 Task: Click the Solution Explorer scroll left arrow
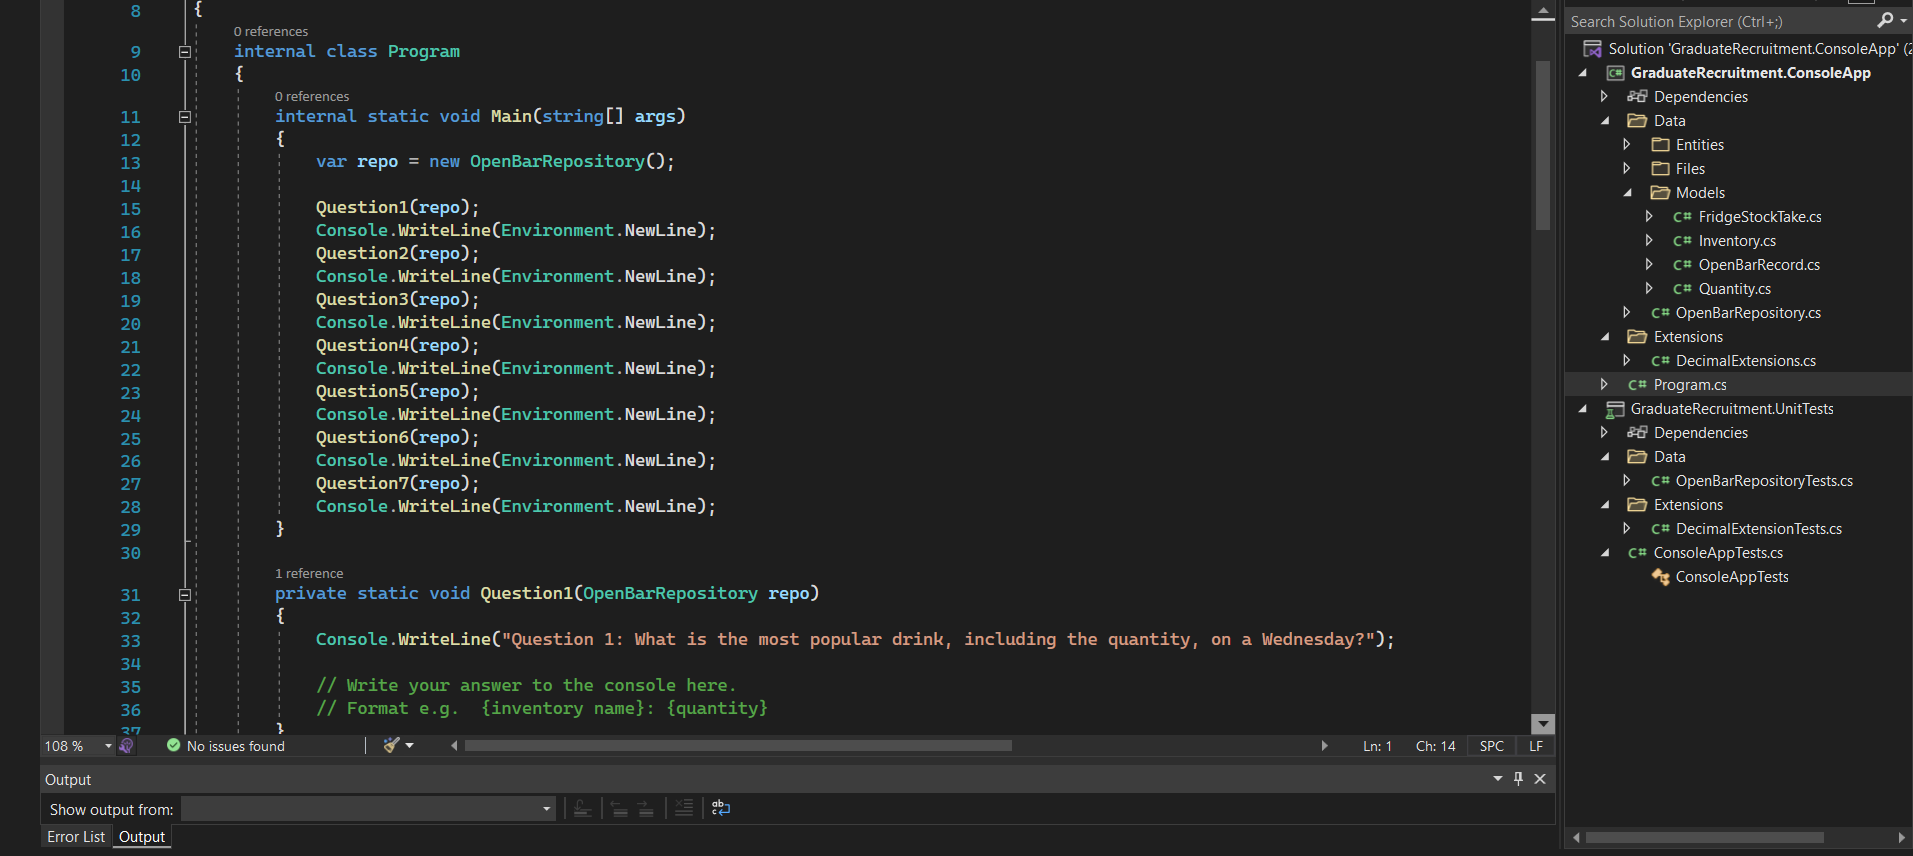coord(1577,838)
